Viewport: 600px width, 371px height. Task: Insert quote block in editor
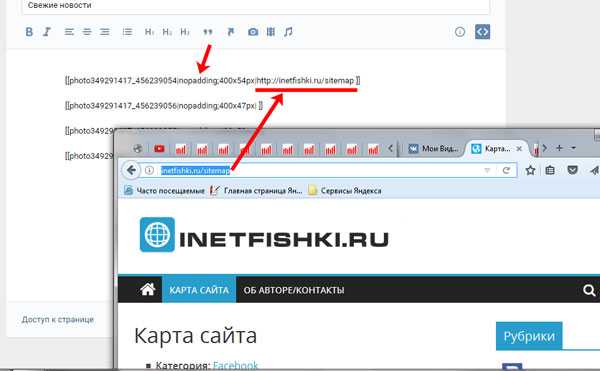tap(208, 32)
